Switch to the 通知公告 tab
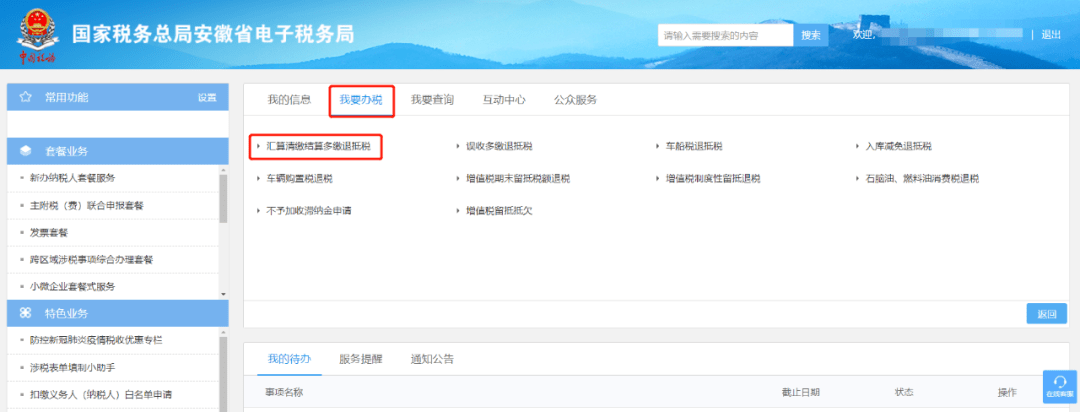 pos(432,358)
